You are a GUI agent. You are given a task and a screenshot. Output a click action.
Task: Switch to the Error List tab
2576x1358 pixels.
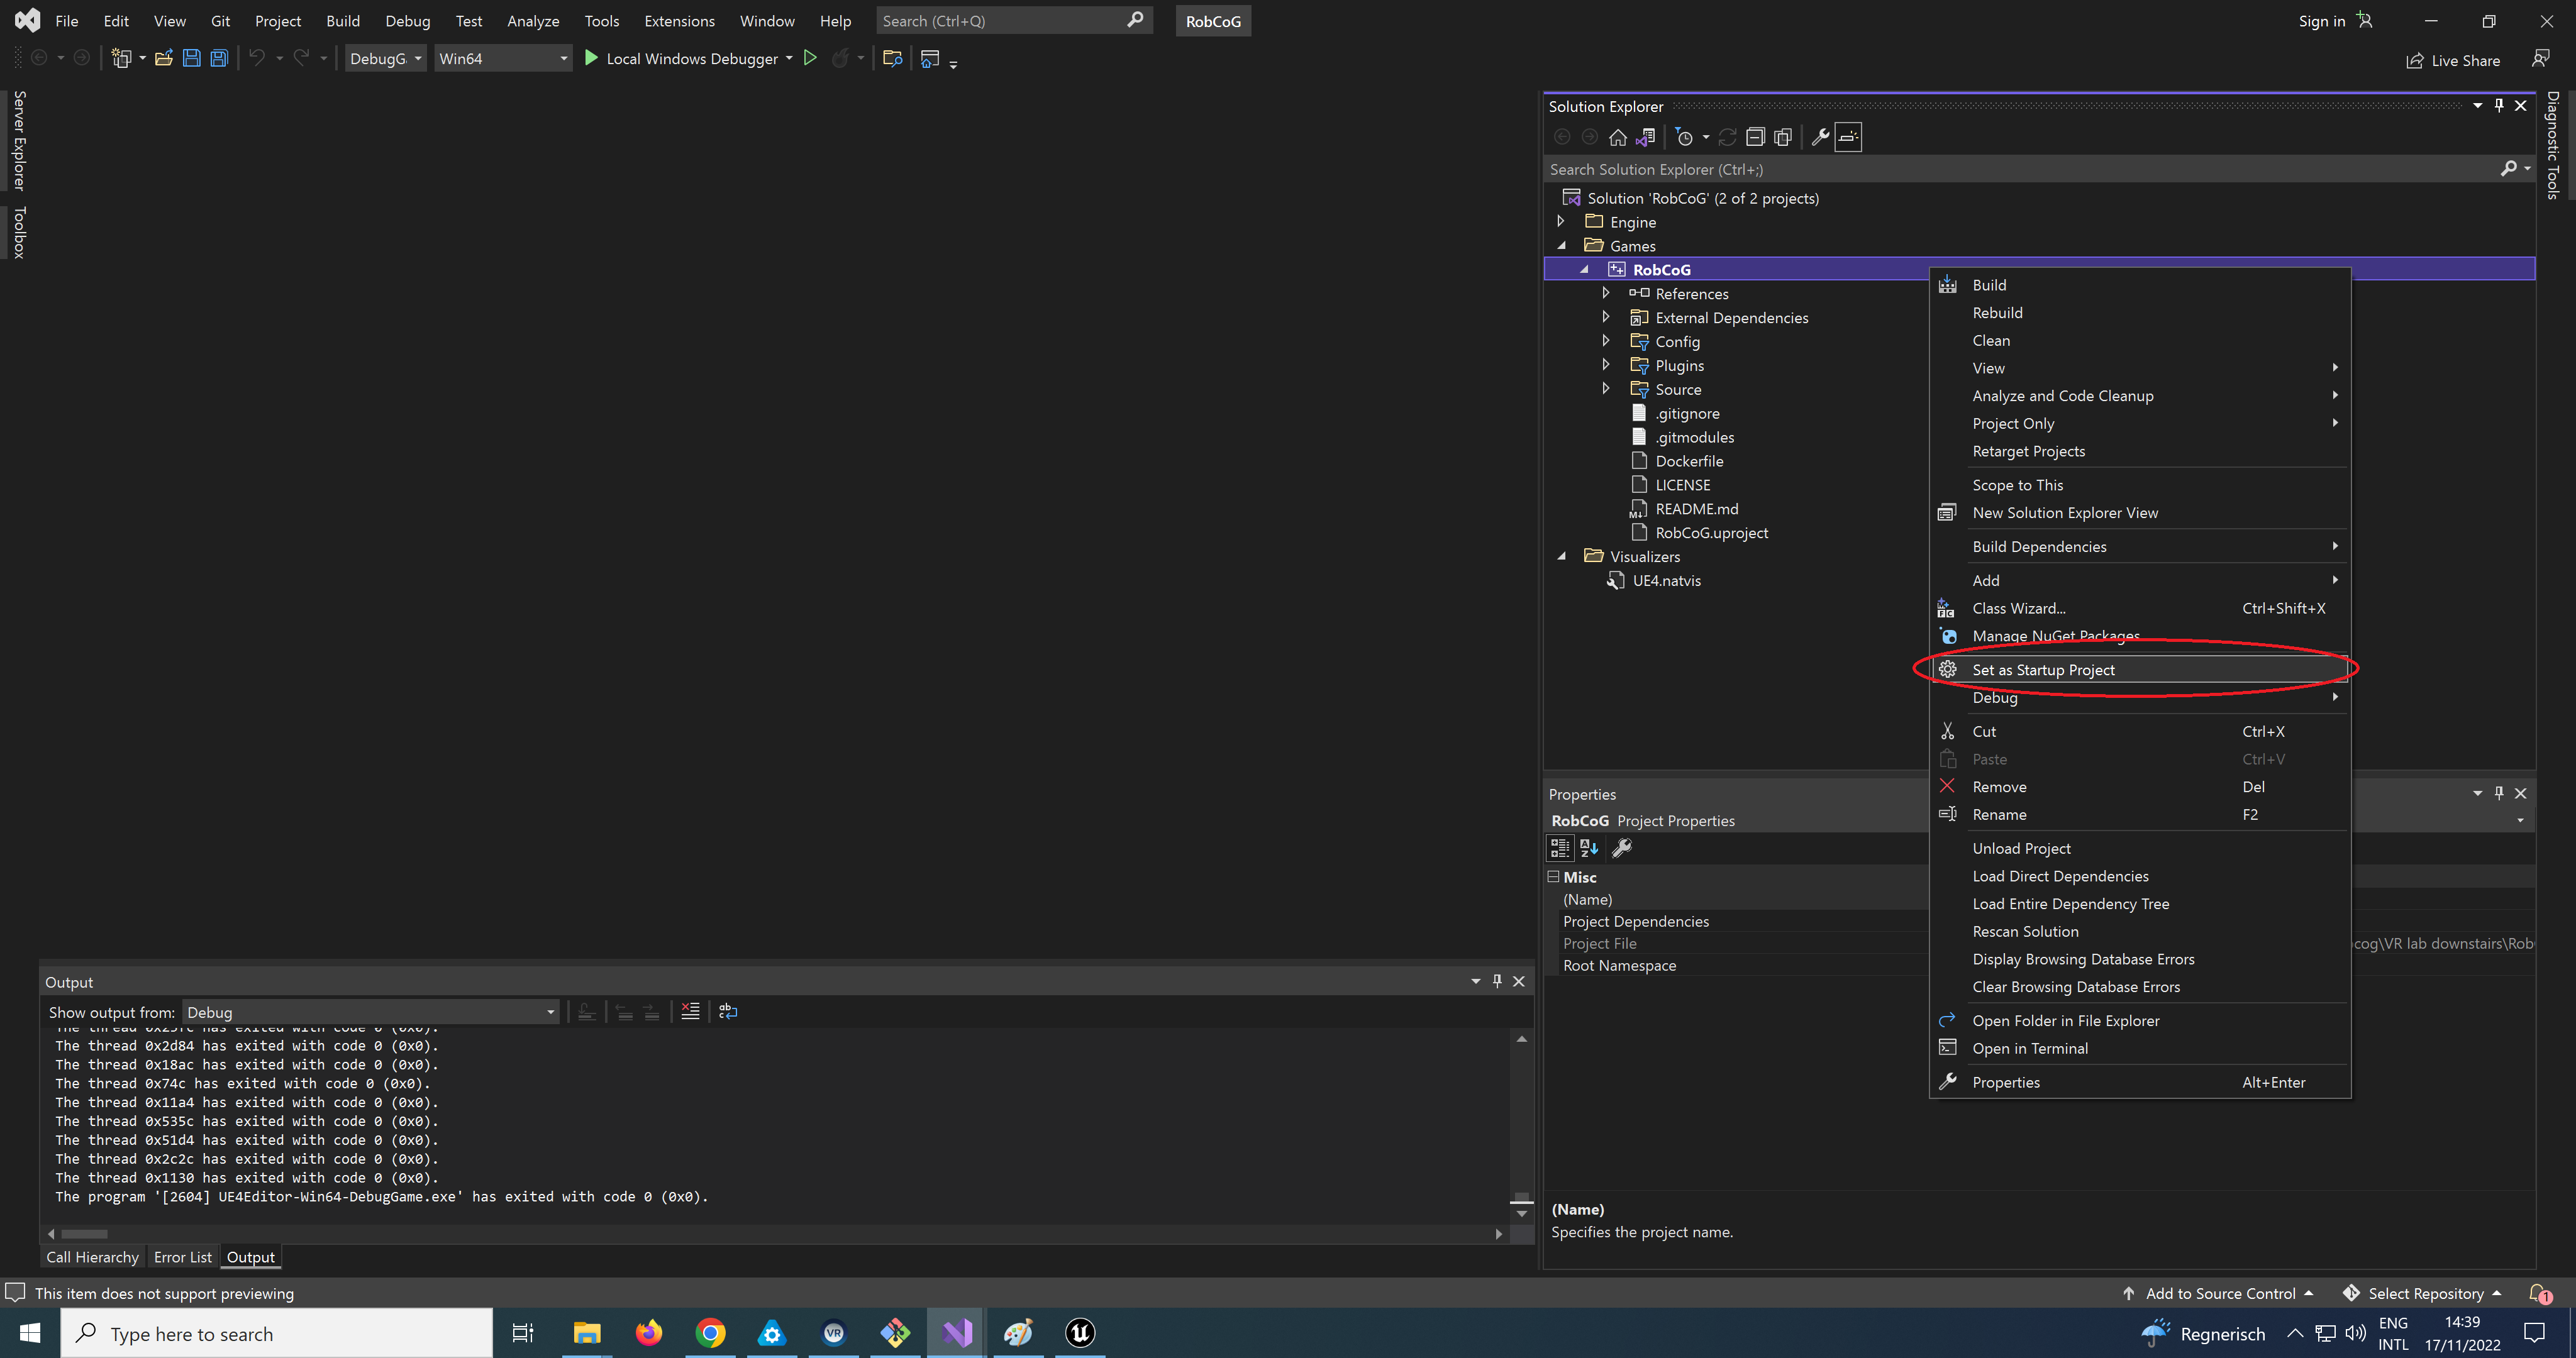pyautogui.click(x=182, y=1257)
